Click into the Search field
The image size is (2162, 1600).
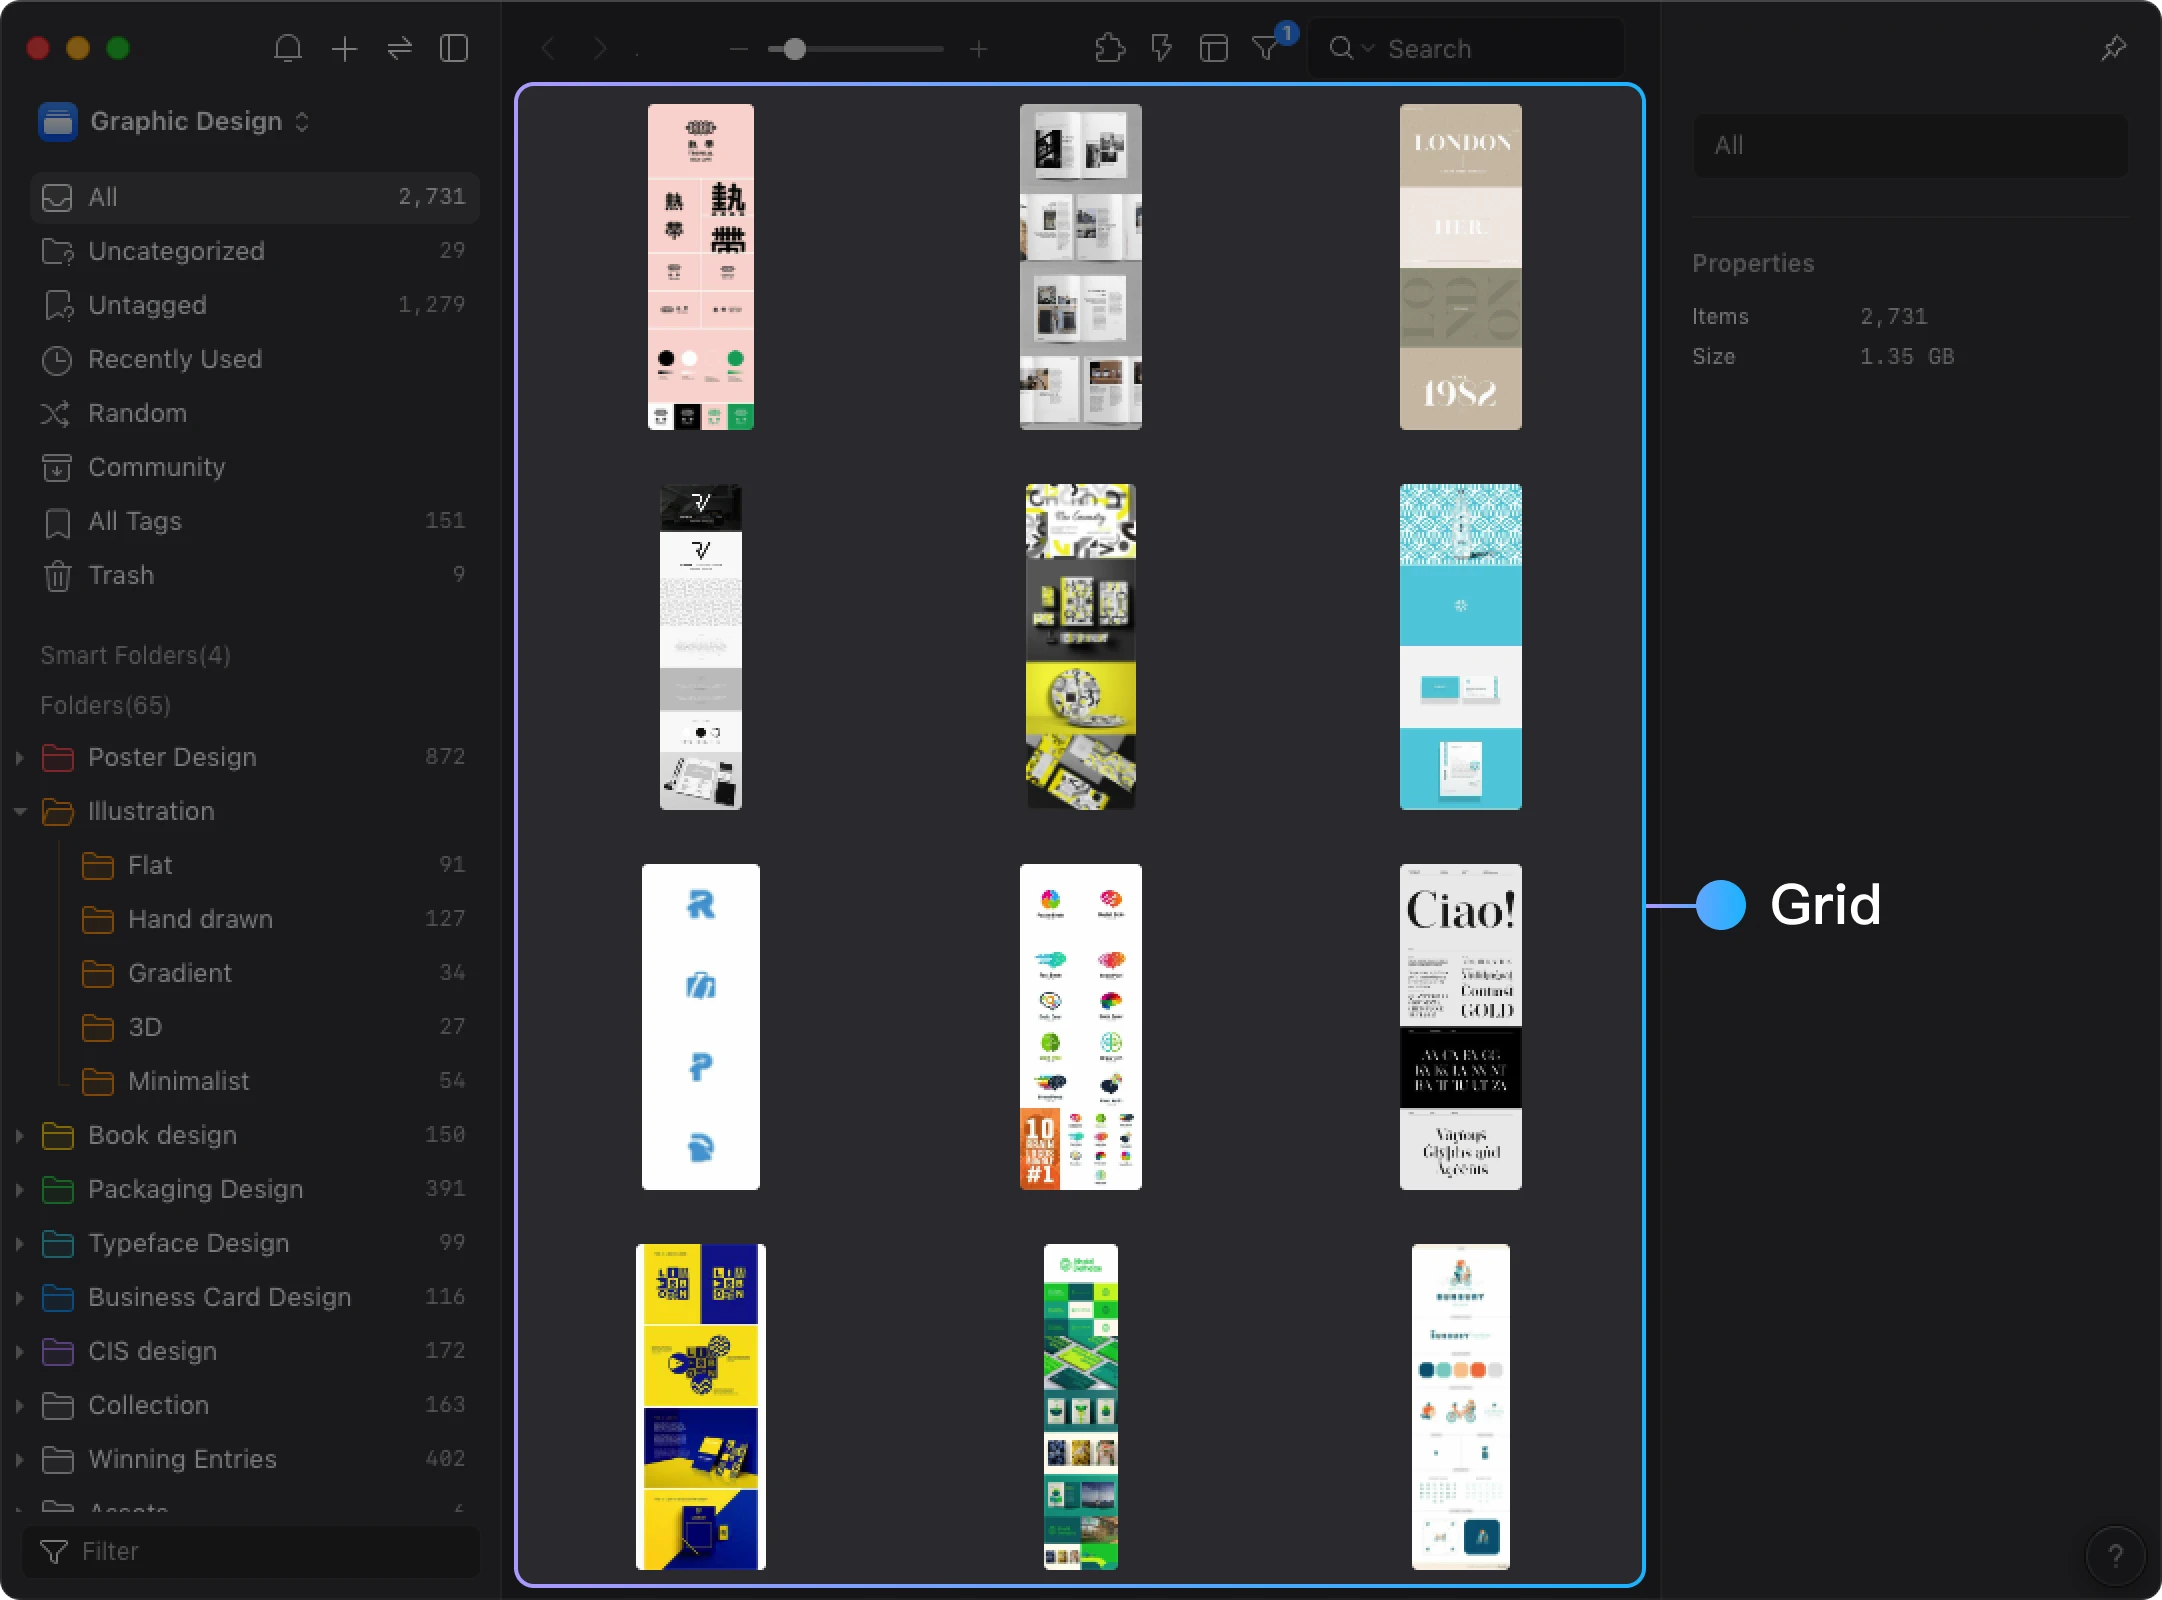pos(1468,48)
